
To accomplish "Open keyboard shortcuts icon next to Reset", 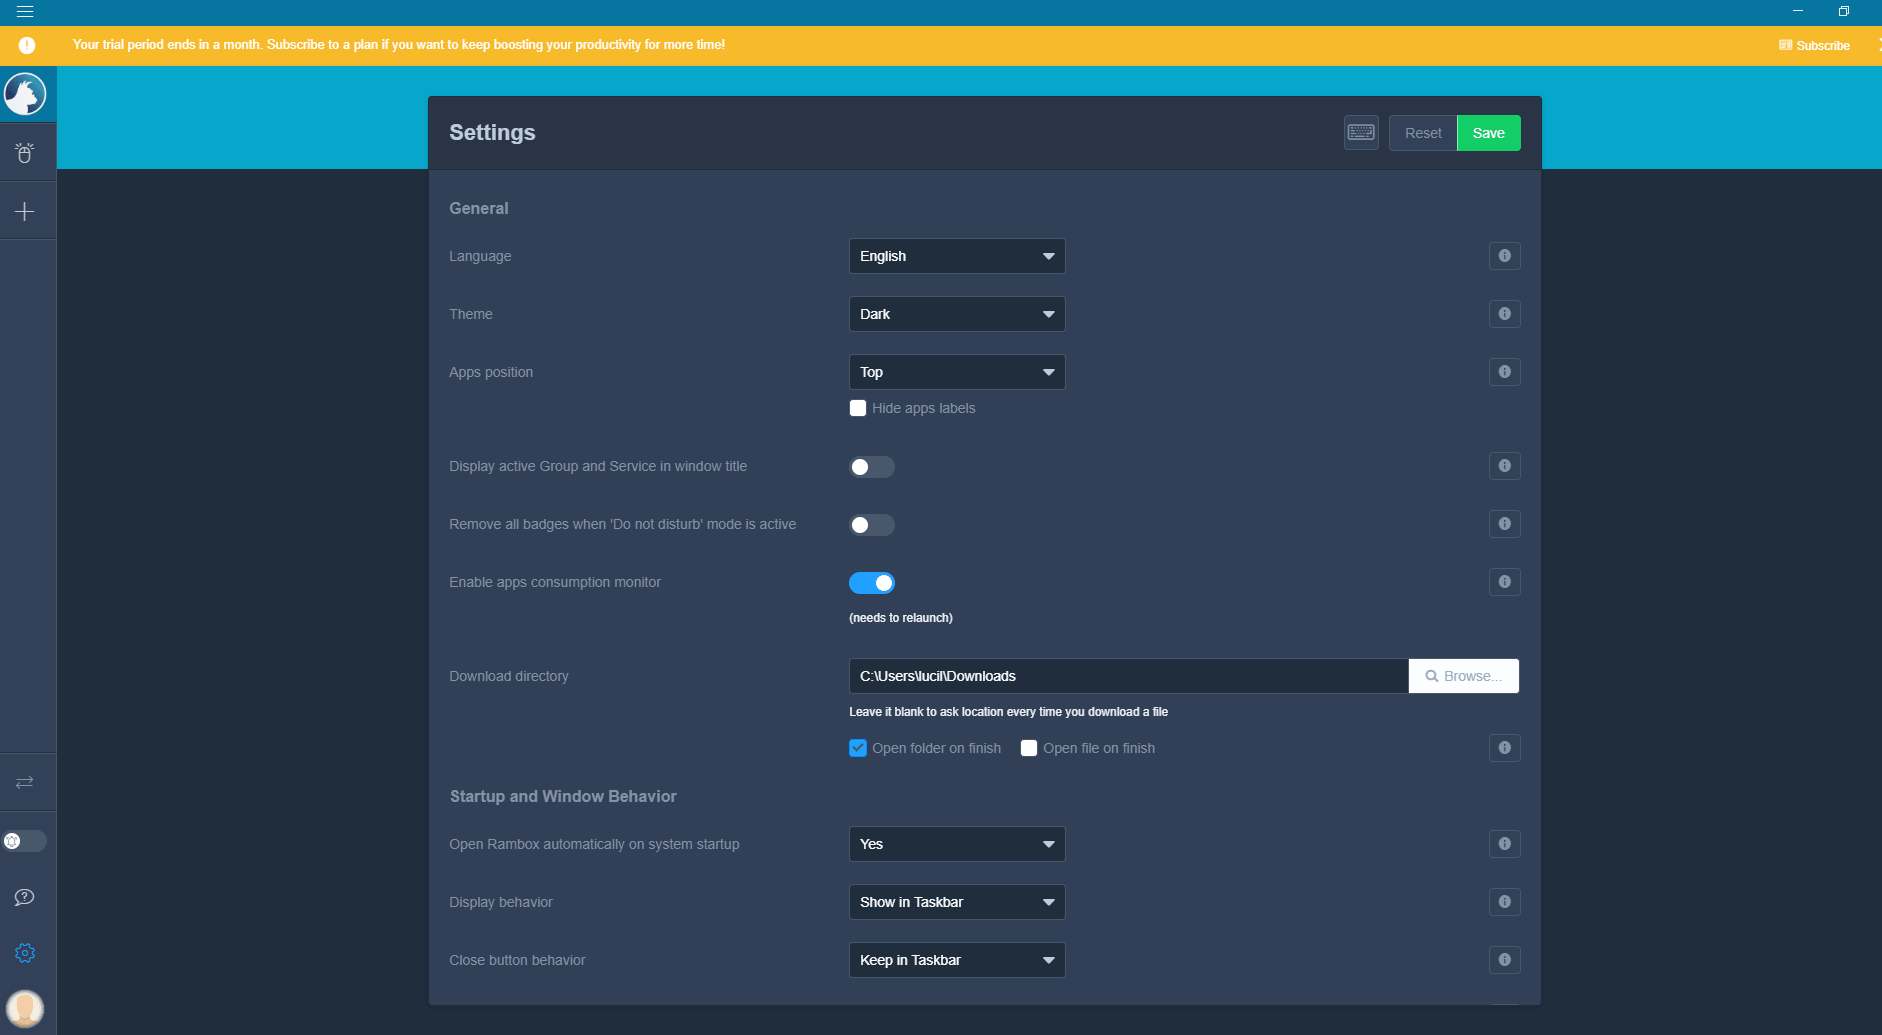I will (1361, 133).
